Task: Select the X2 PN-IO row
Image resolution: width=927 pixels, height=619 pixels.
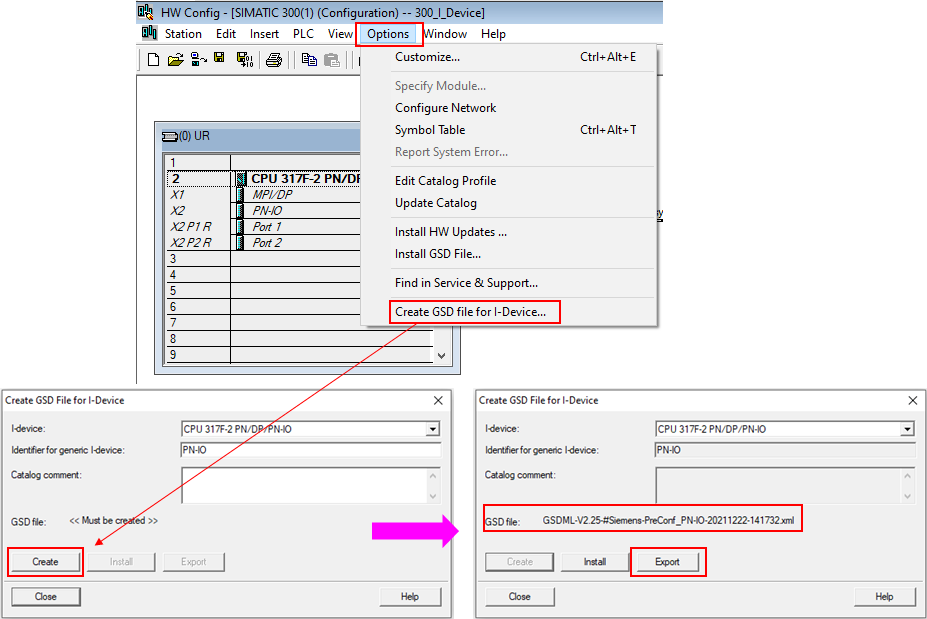Action: click(264, 210)
